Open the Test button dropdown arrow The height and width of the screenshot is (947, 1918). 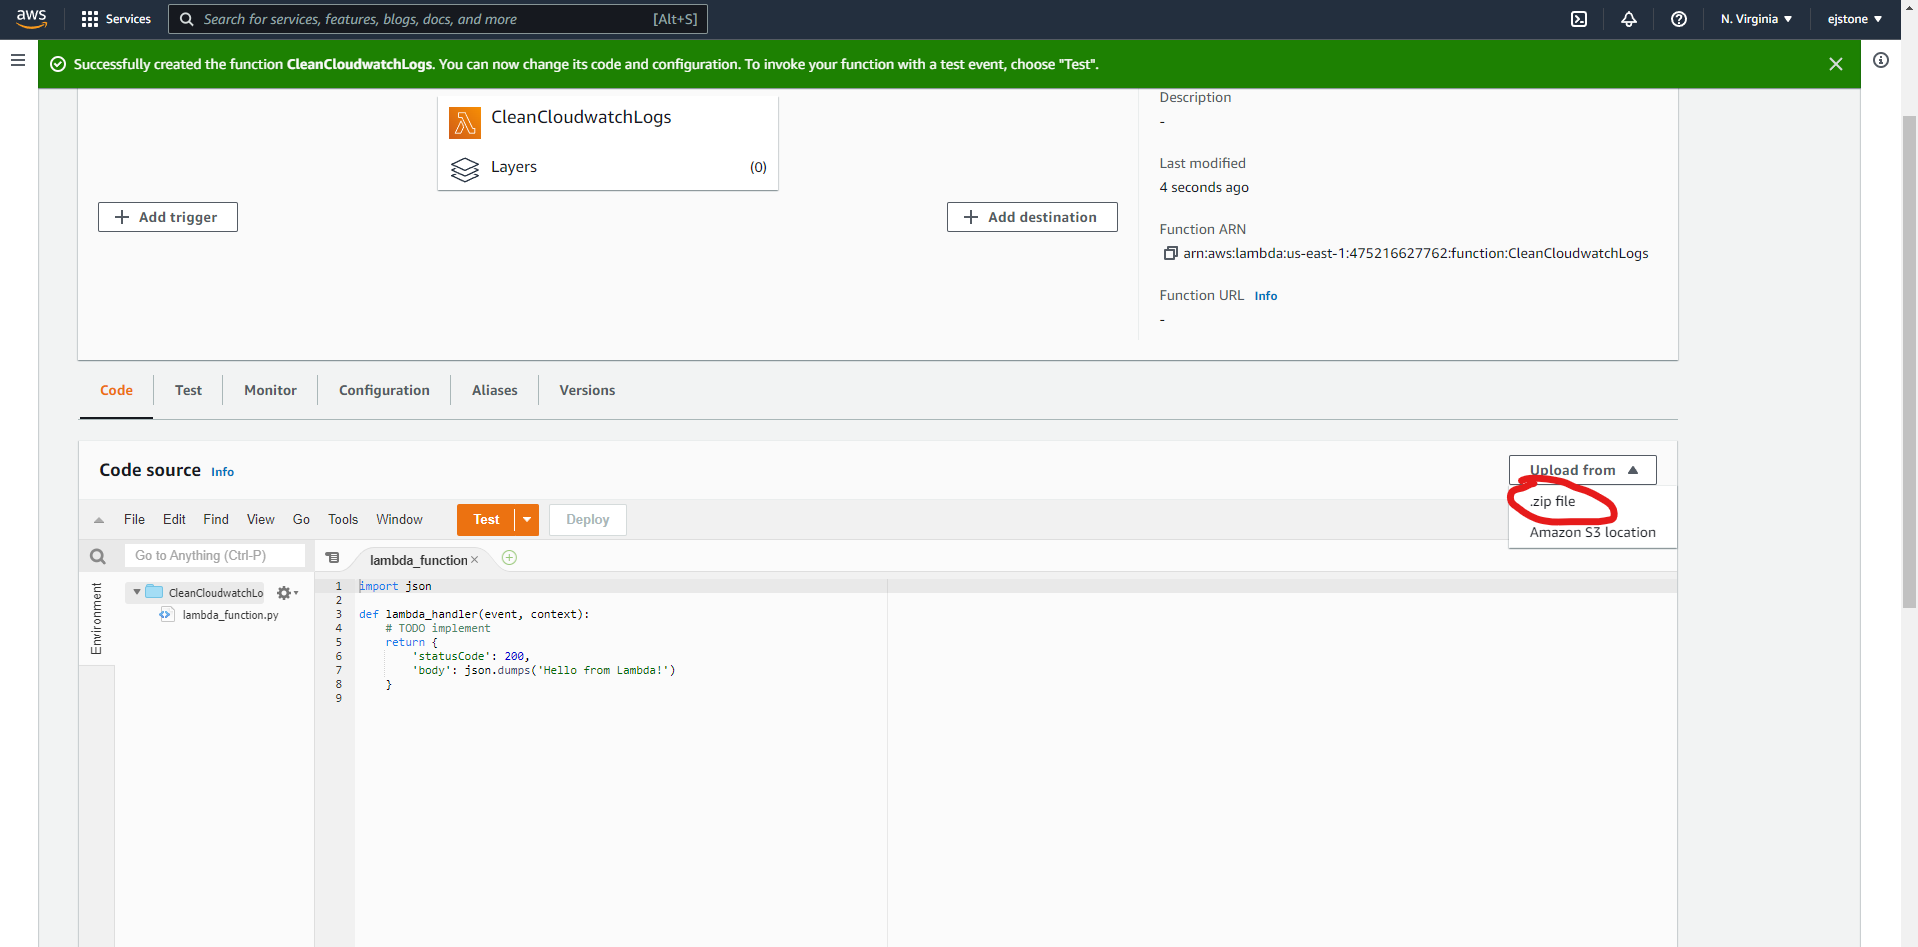[x=527, y=520]
